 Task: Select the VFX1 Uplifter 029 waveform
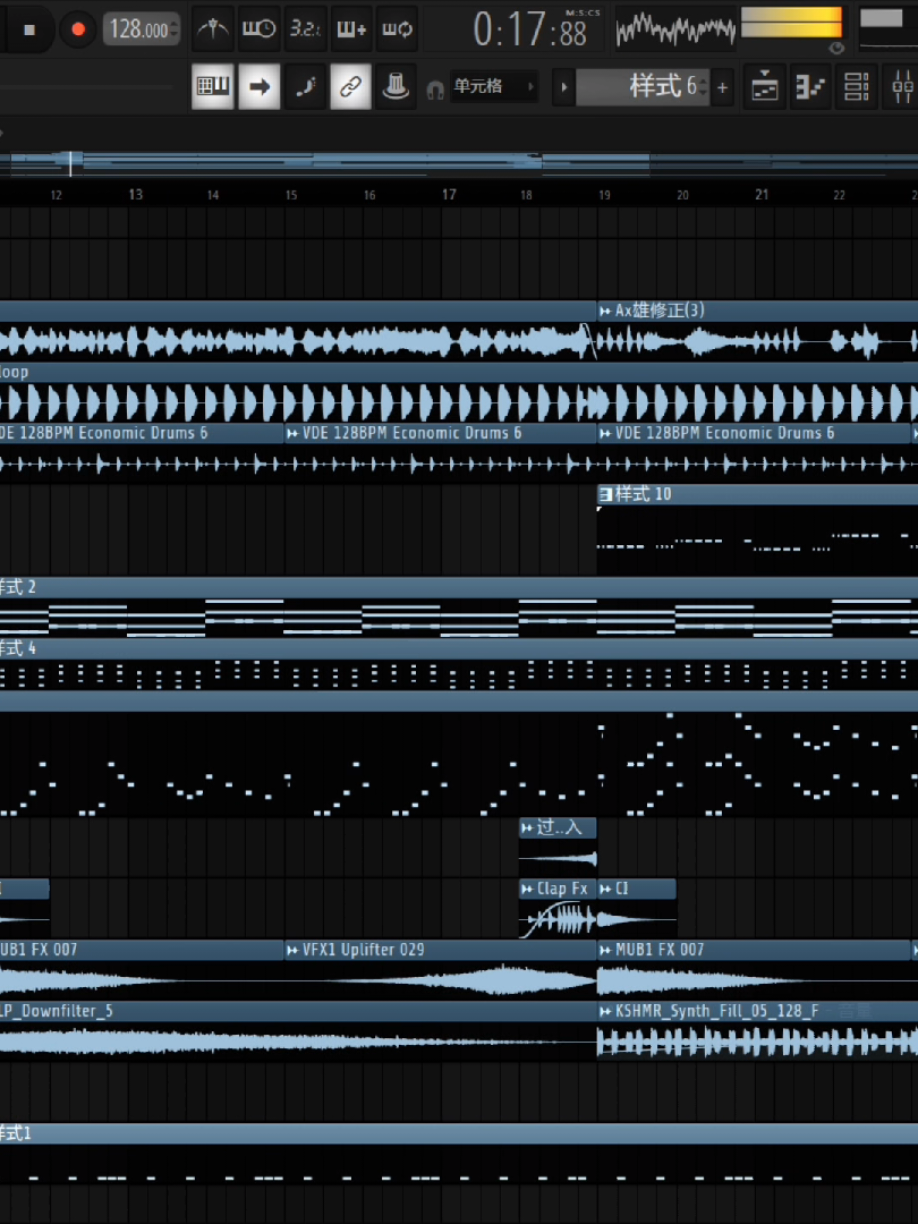click(x=440, y=980)
